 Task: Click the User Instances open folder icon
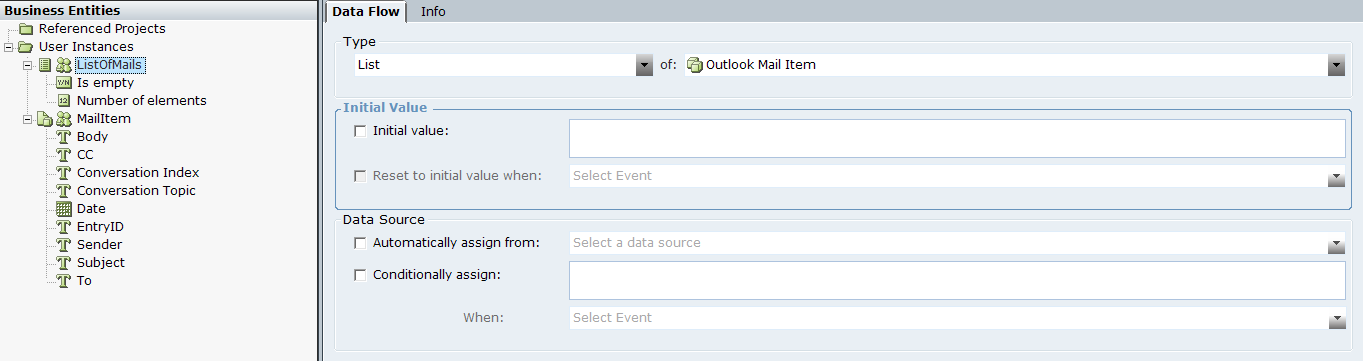(x=27, y=47)
